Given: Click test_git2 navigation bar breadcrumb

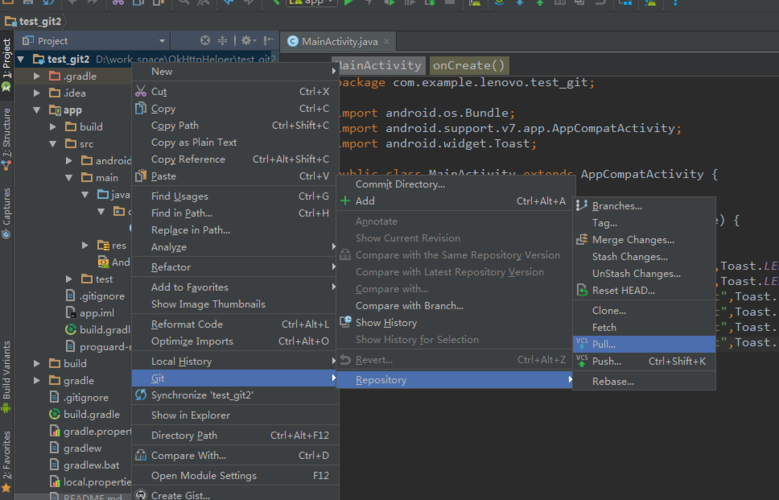Looking at the screenshot, I should pos(33,21).
